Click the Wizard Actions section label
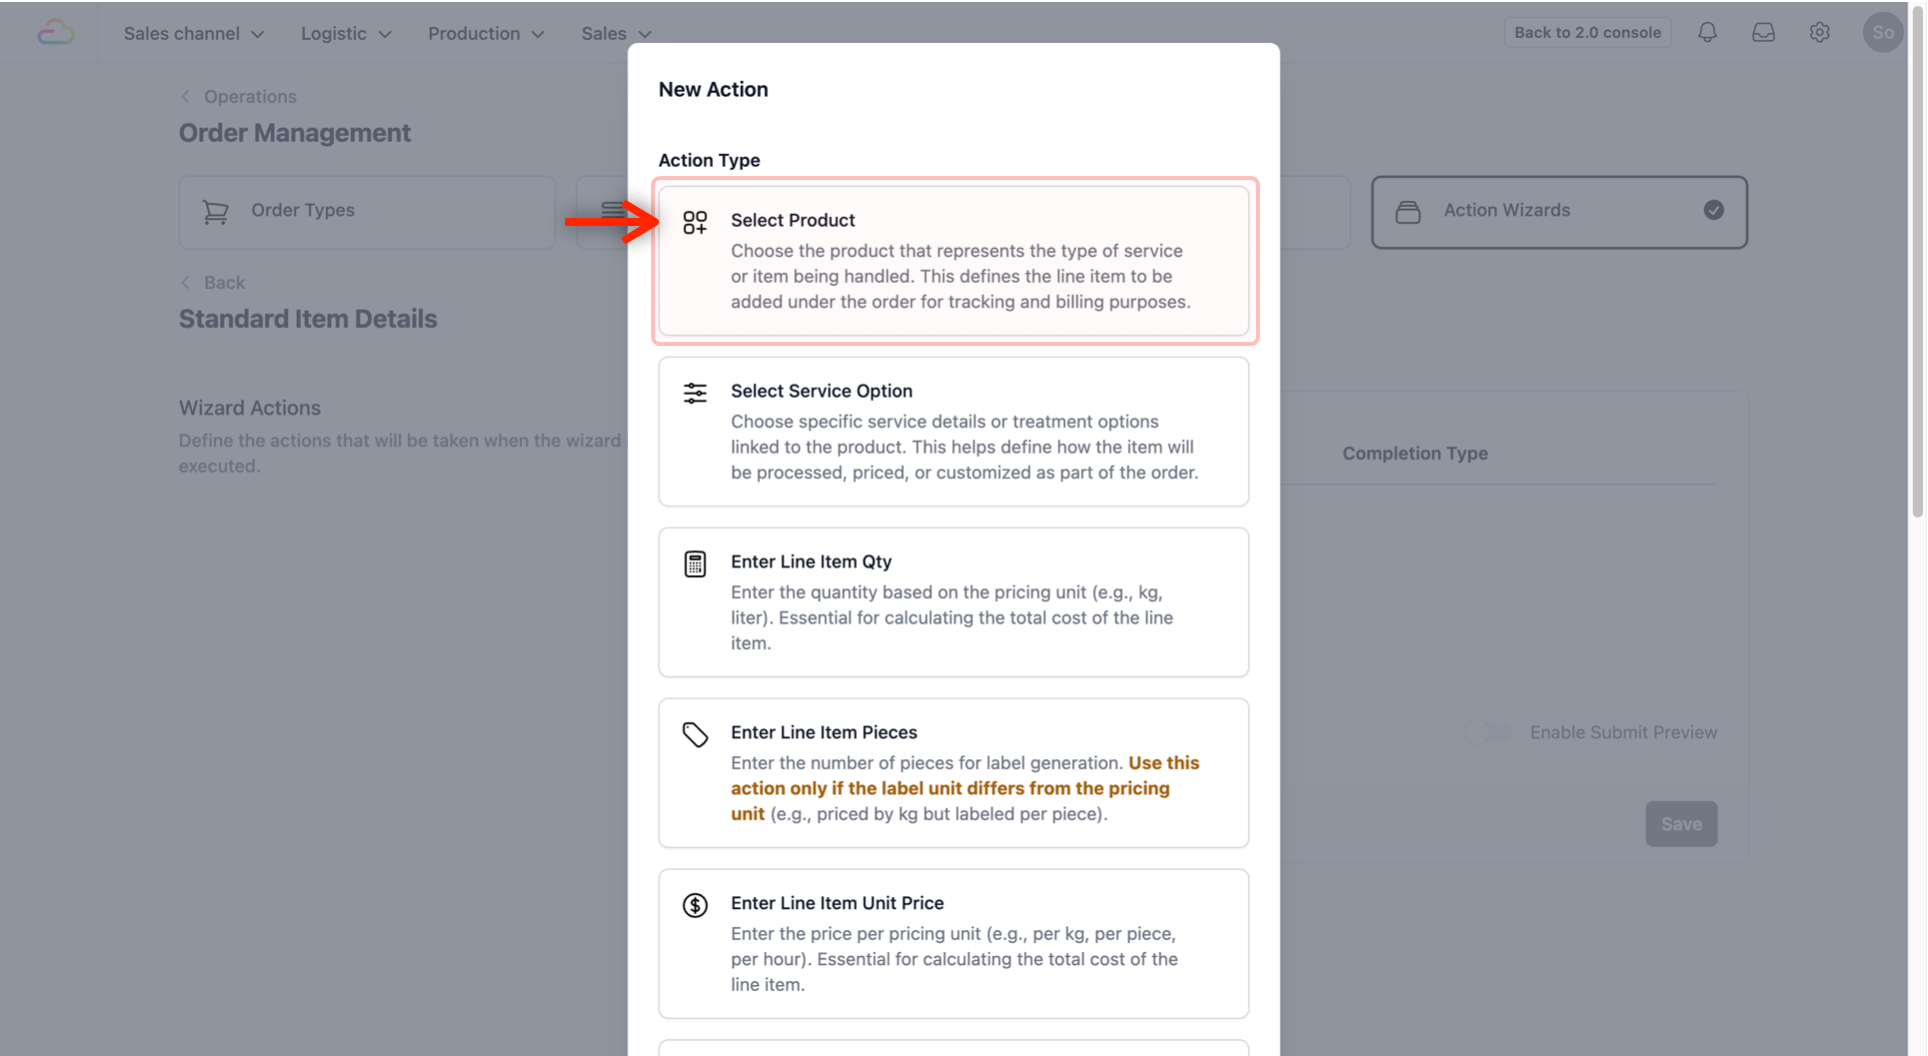The height and width of the screenshot is (1056, 1928). 250,408
